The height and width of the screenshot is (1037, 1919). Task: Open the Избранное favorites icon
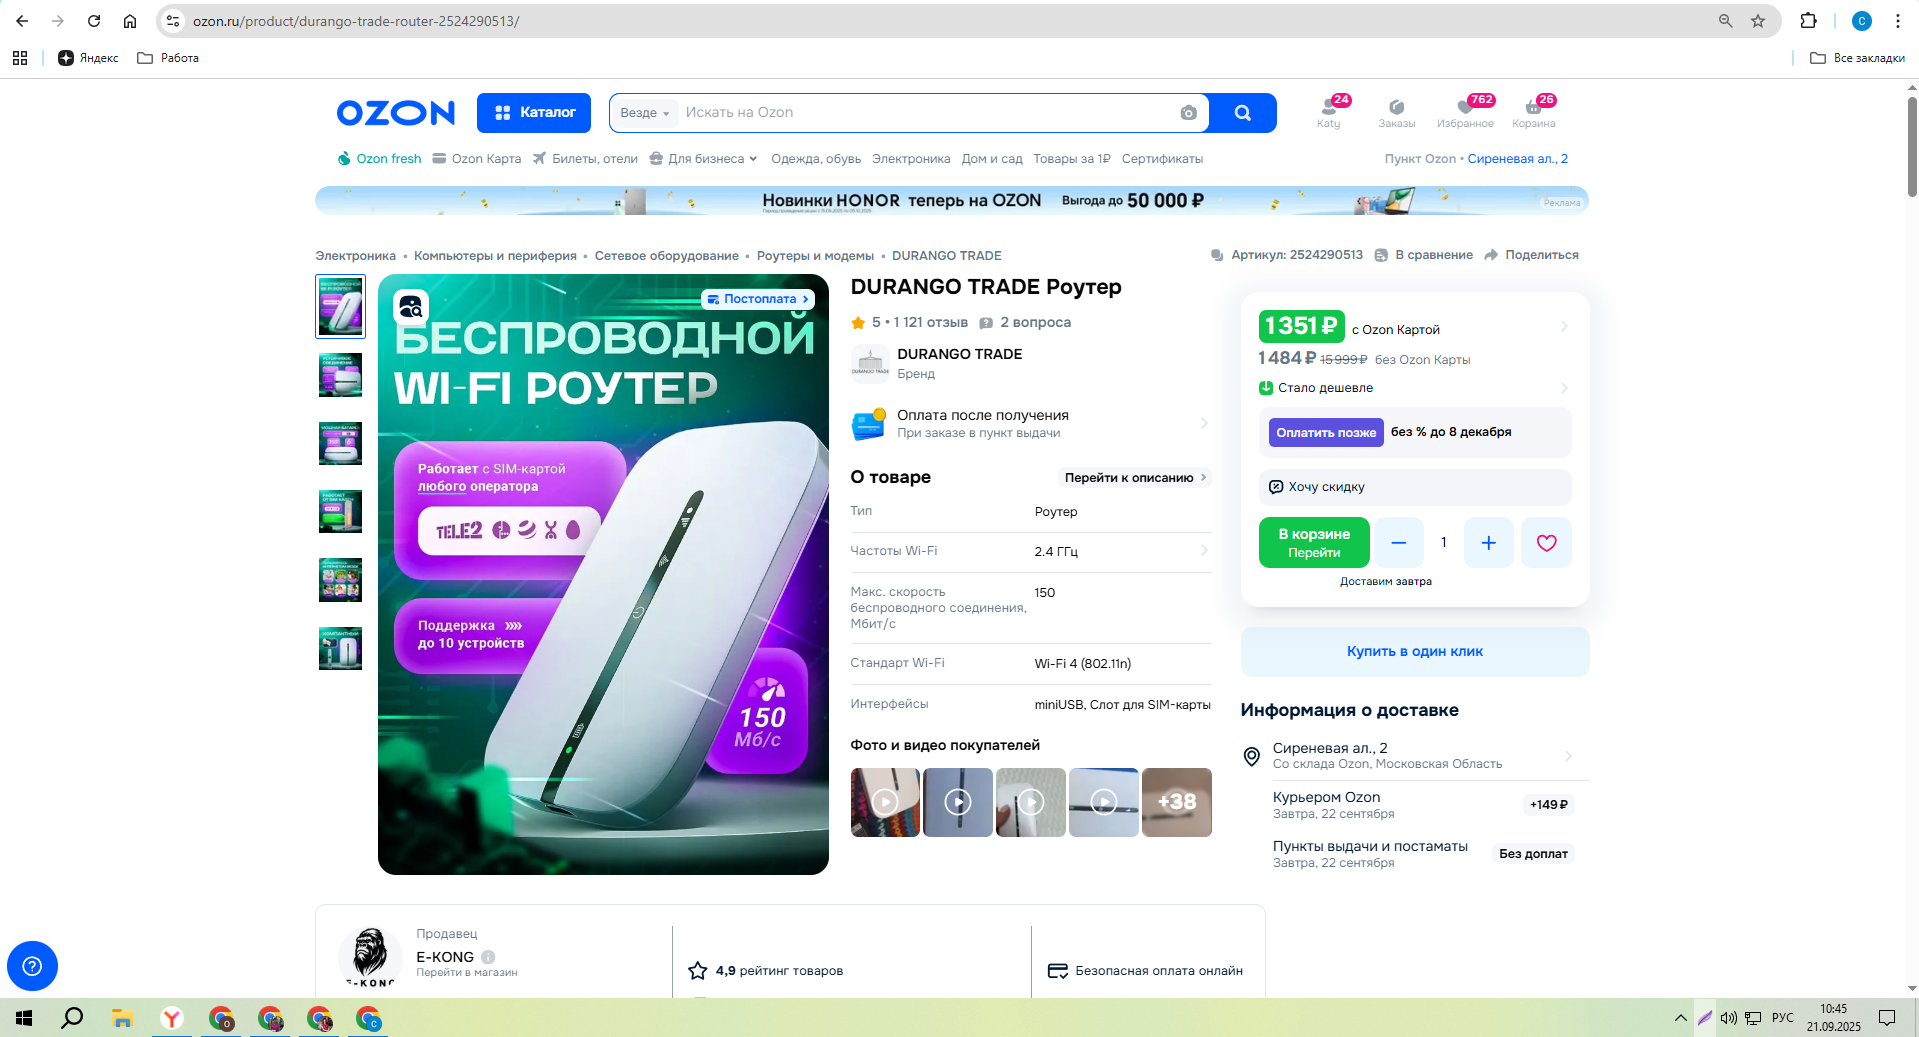[1465, 112]
